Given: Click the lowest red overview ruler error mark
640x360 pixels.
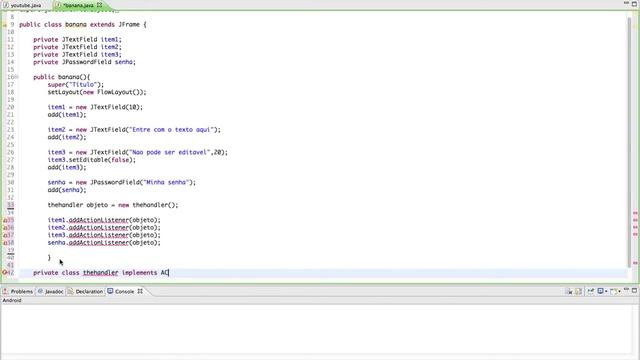Looking at the screenshot, I should pos(635,263).
